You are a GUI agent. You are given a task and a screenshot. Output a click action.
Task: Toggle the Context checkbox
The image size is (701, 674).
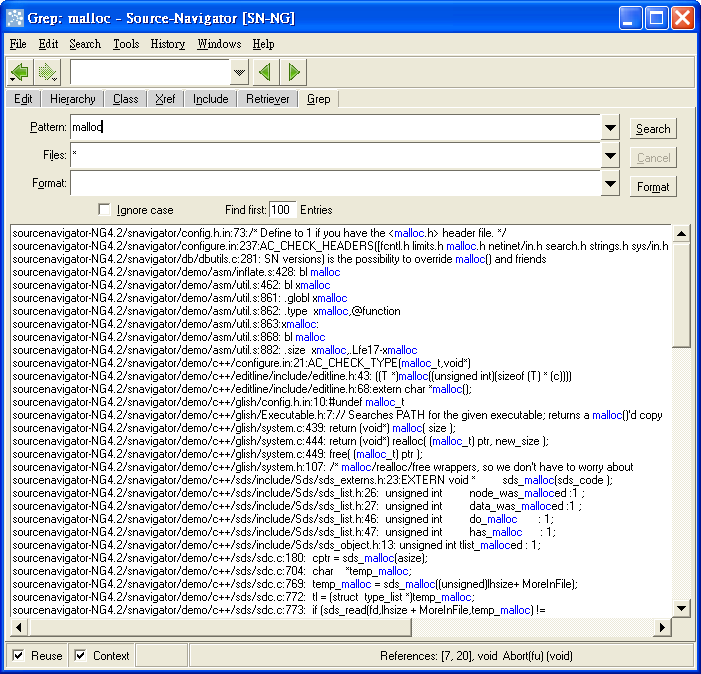pos(81,656)
